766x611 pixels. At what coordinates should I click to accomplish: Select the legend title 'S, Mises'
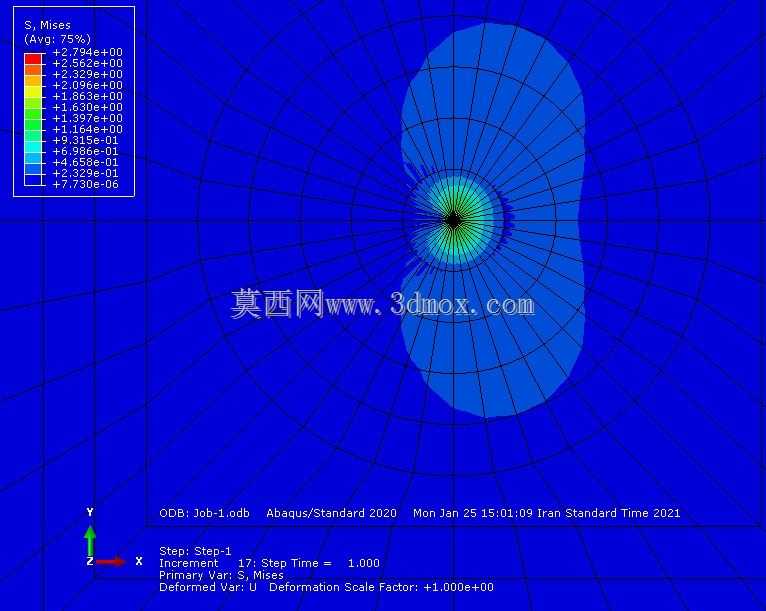(47, 25)
